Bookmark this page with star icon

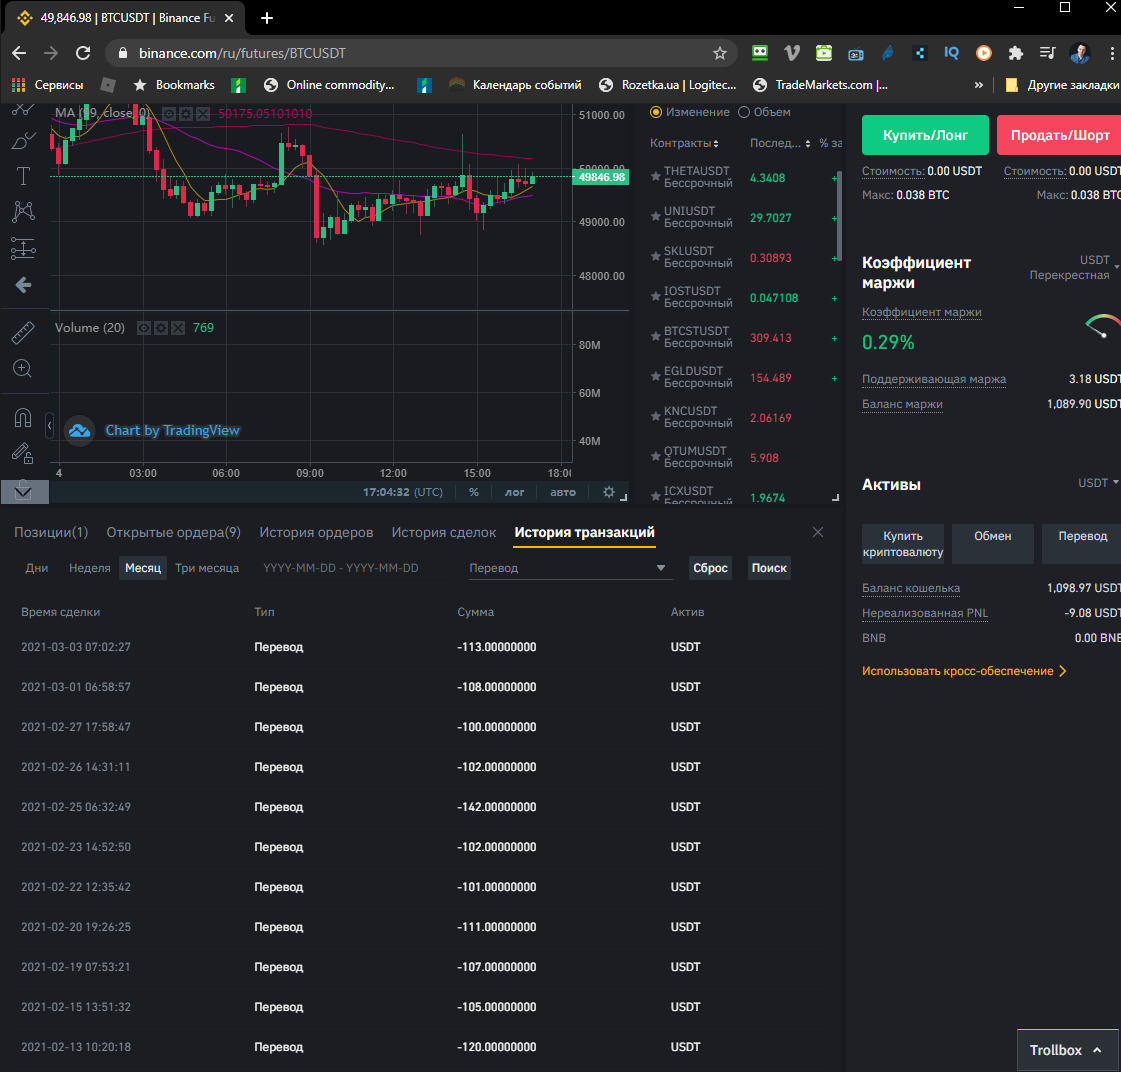[x=720, y=53]
